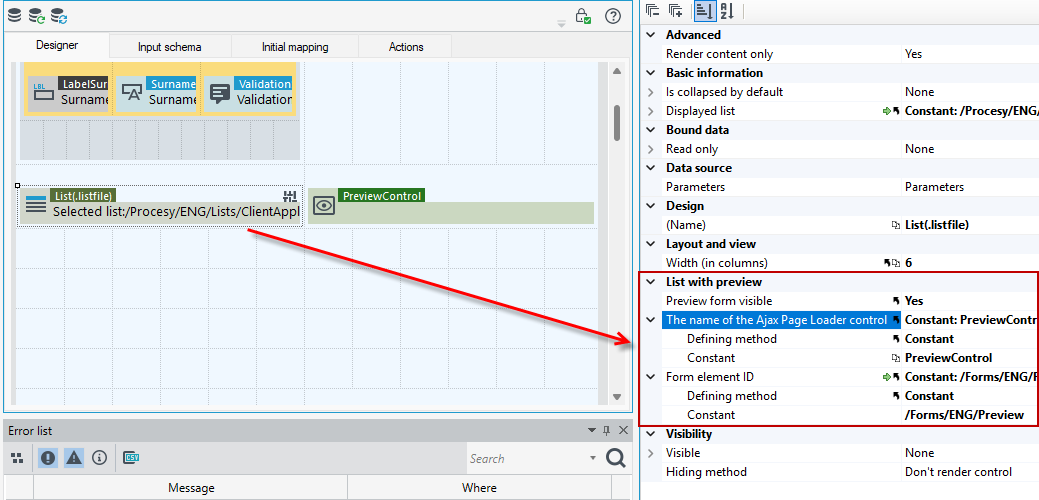The height and width of the screenshot is (500, 1039).
Task: Click the magnifier search button in Error list
Action: (616, 458)
